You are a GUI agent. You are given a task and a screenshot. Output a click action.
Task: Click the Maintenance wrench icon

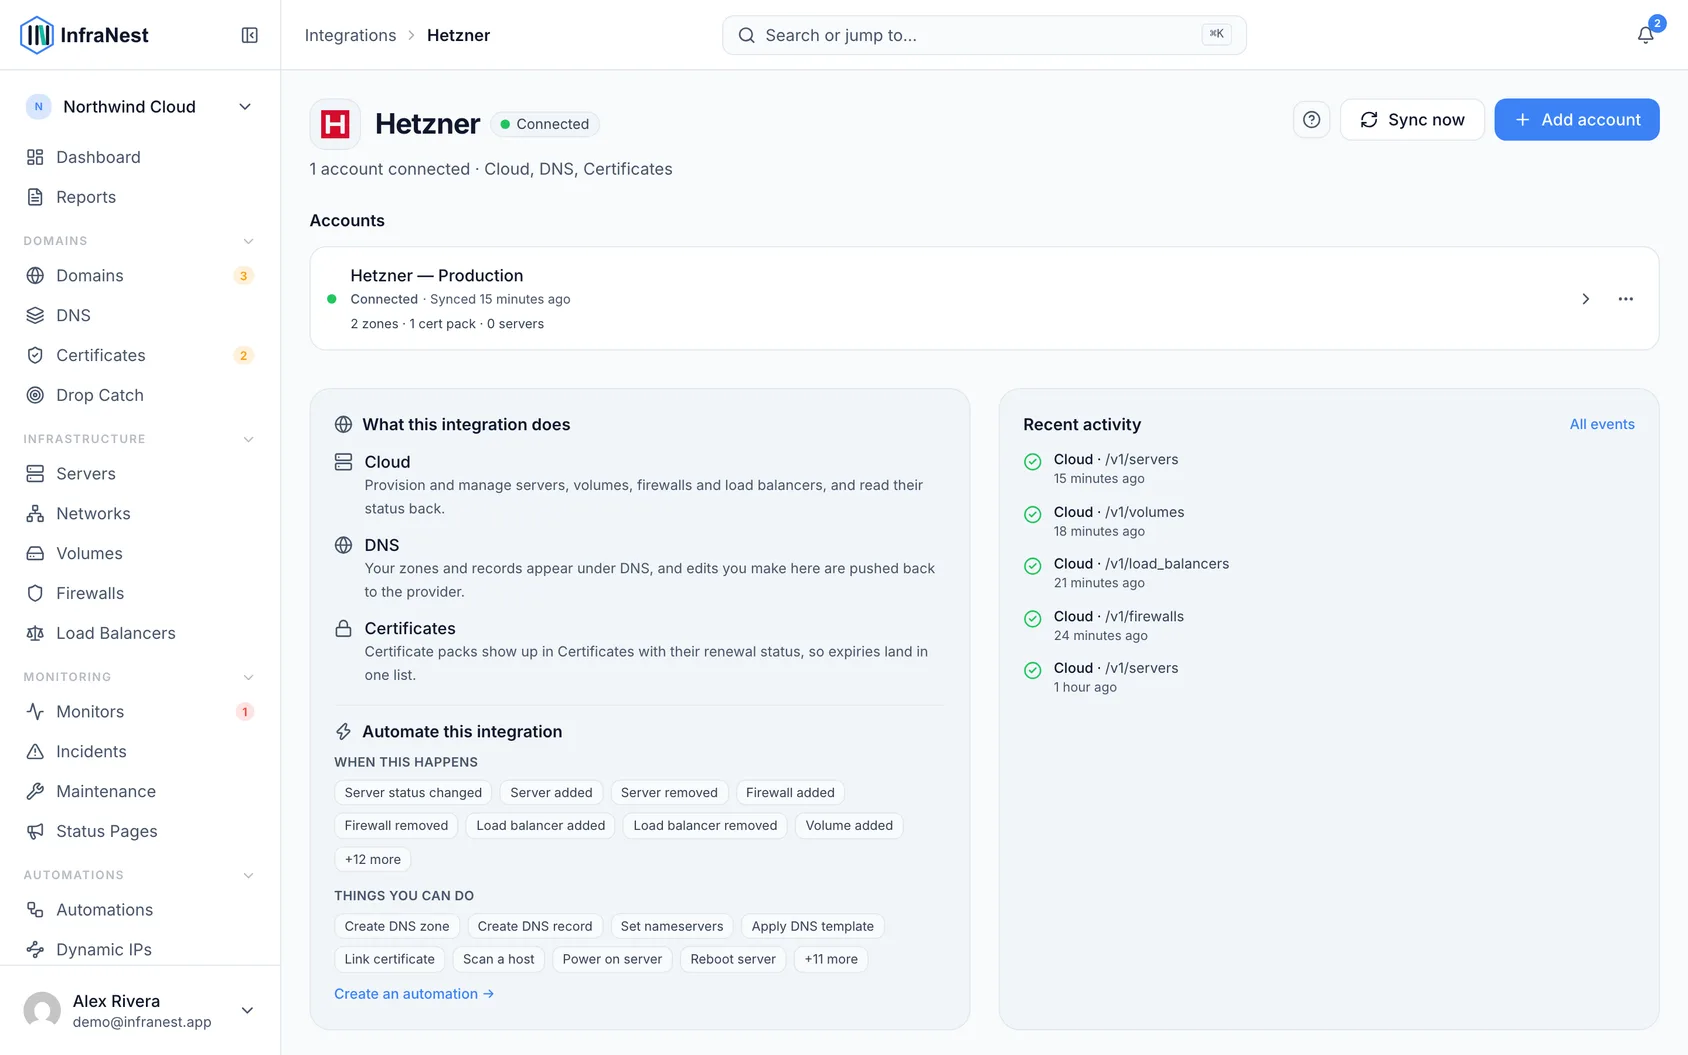click(35, 792)
